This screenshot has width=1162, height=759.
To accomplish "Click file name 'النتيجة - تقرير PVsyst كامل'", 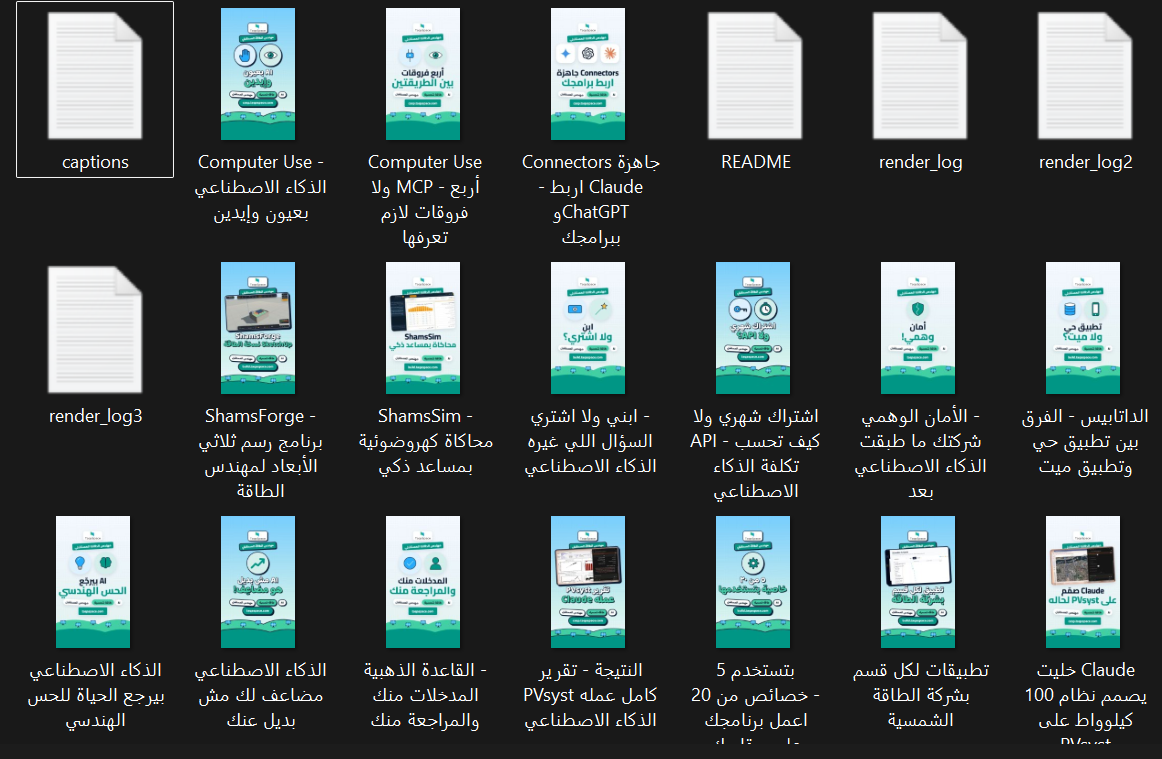I will 591,695.
